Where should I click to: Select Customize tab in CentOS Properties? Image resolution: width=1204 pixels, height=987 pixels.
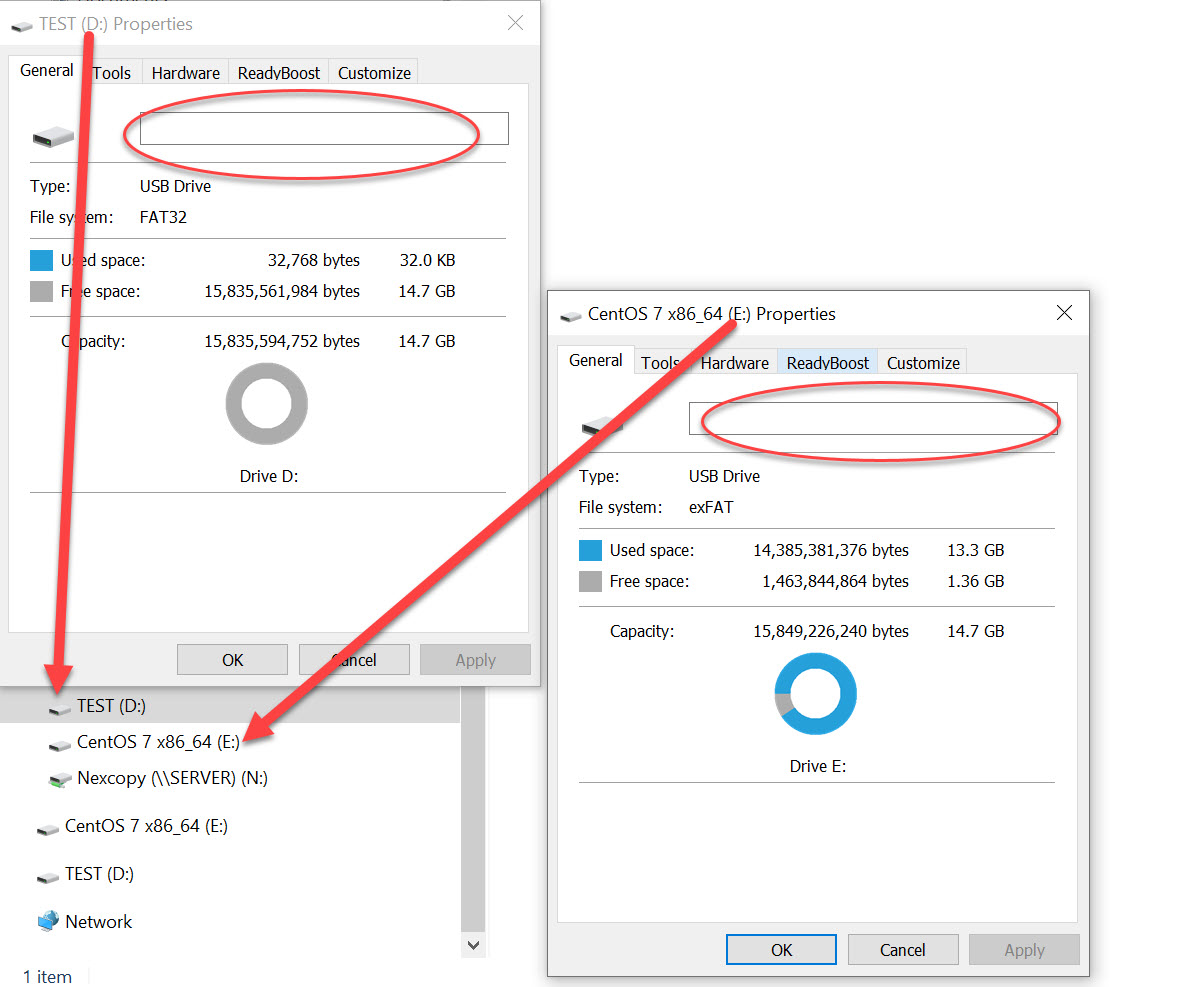coord(923,363)
